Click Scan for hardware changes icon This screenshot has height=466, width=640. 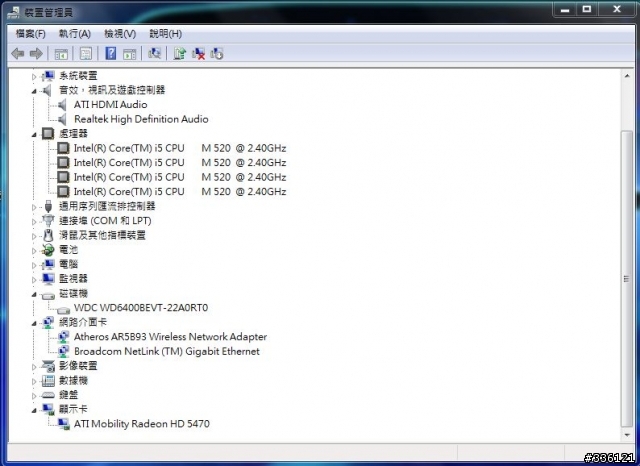[x=154, y=53]
